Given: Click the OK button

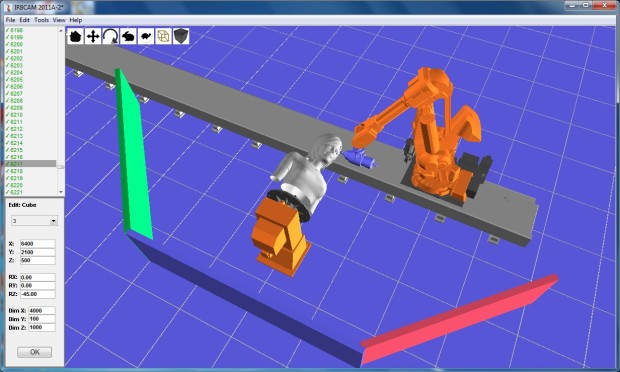Looking at the screenshot, I should click(x=34, y=352).
